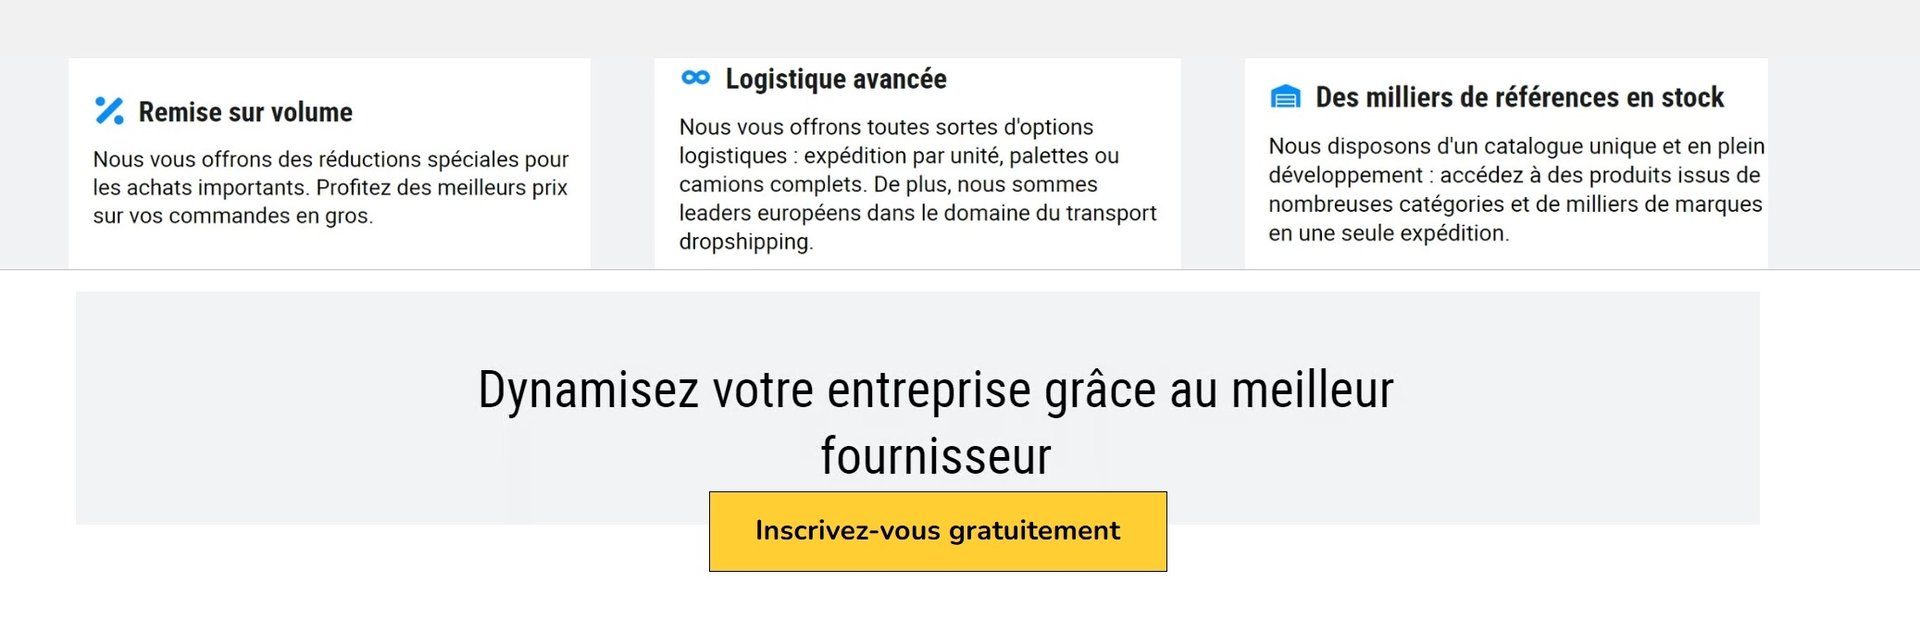Click text 'en une seule expédition'
Screen dimensions: 1920x644
point(1388,233)
